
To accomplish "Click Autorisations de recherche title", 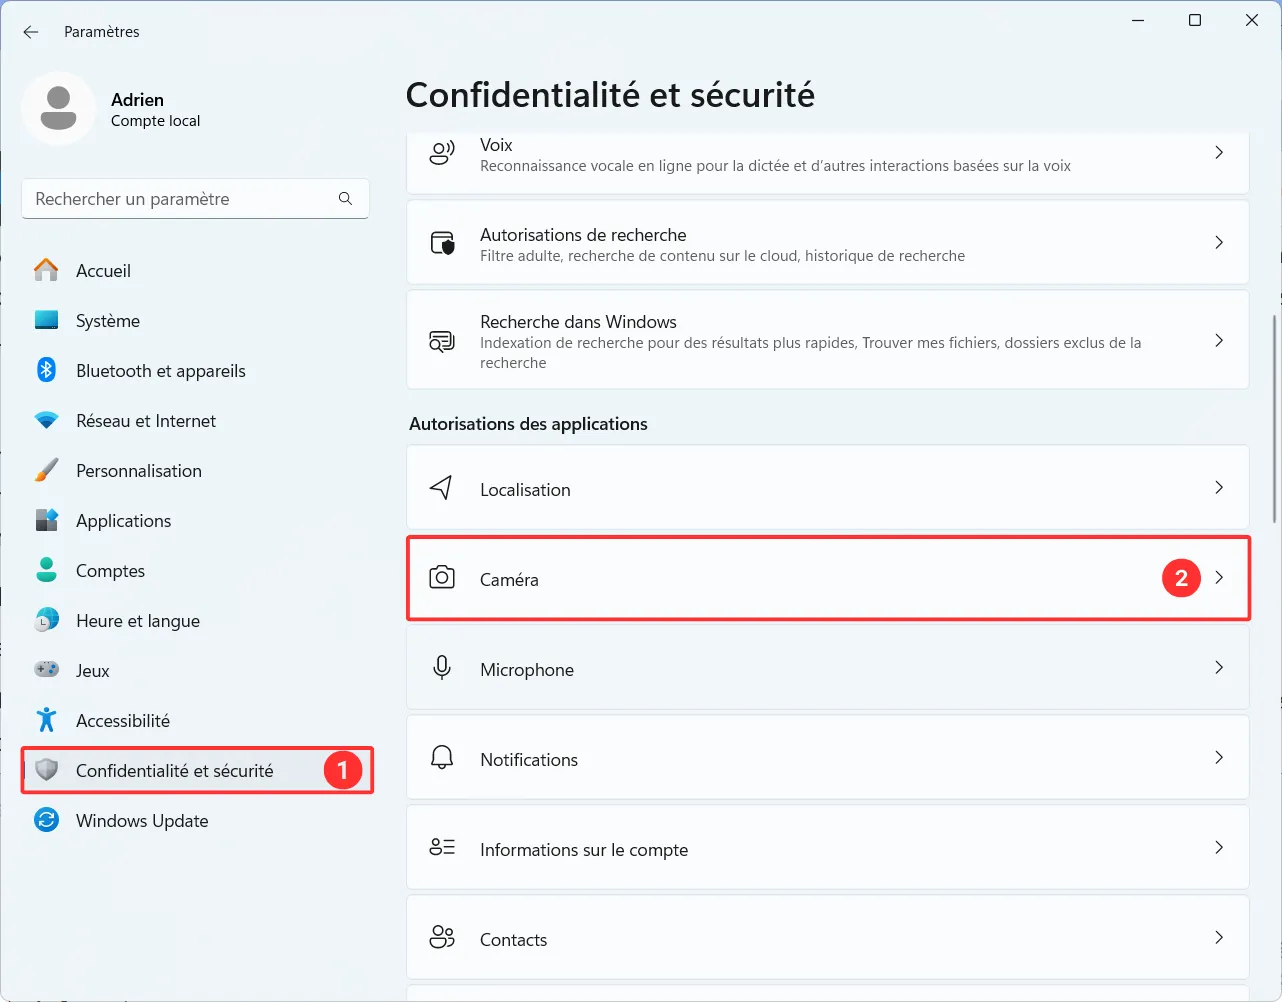I will tap(583, 235).
